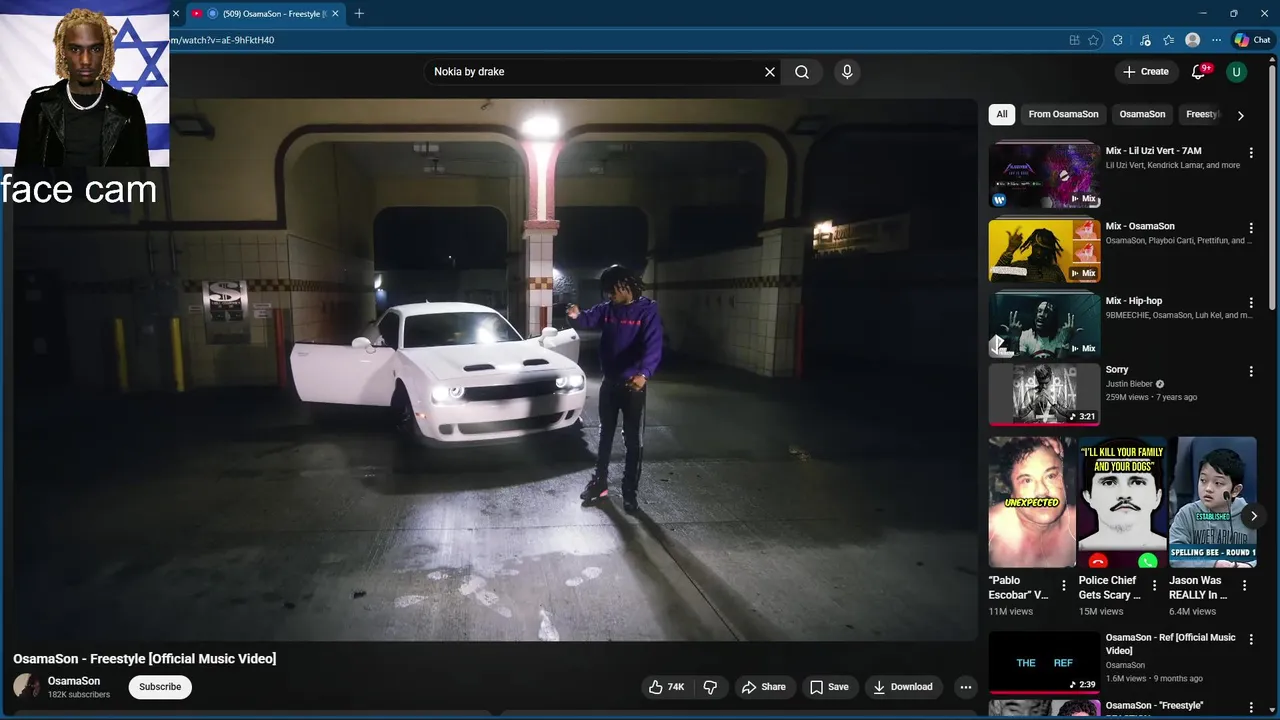Click the video title 'OsamaSon - Freestyle [Official Music Video]'
1280x720 pixels.
point(145,658)
